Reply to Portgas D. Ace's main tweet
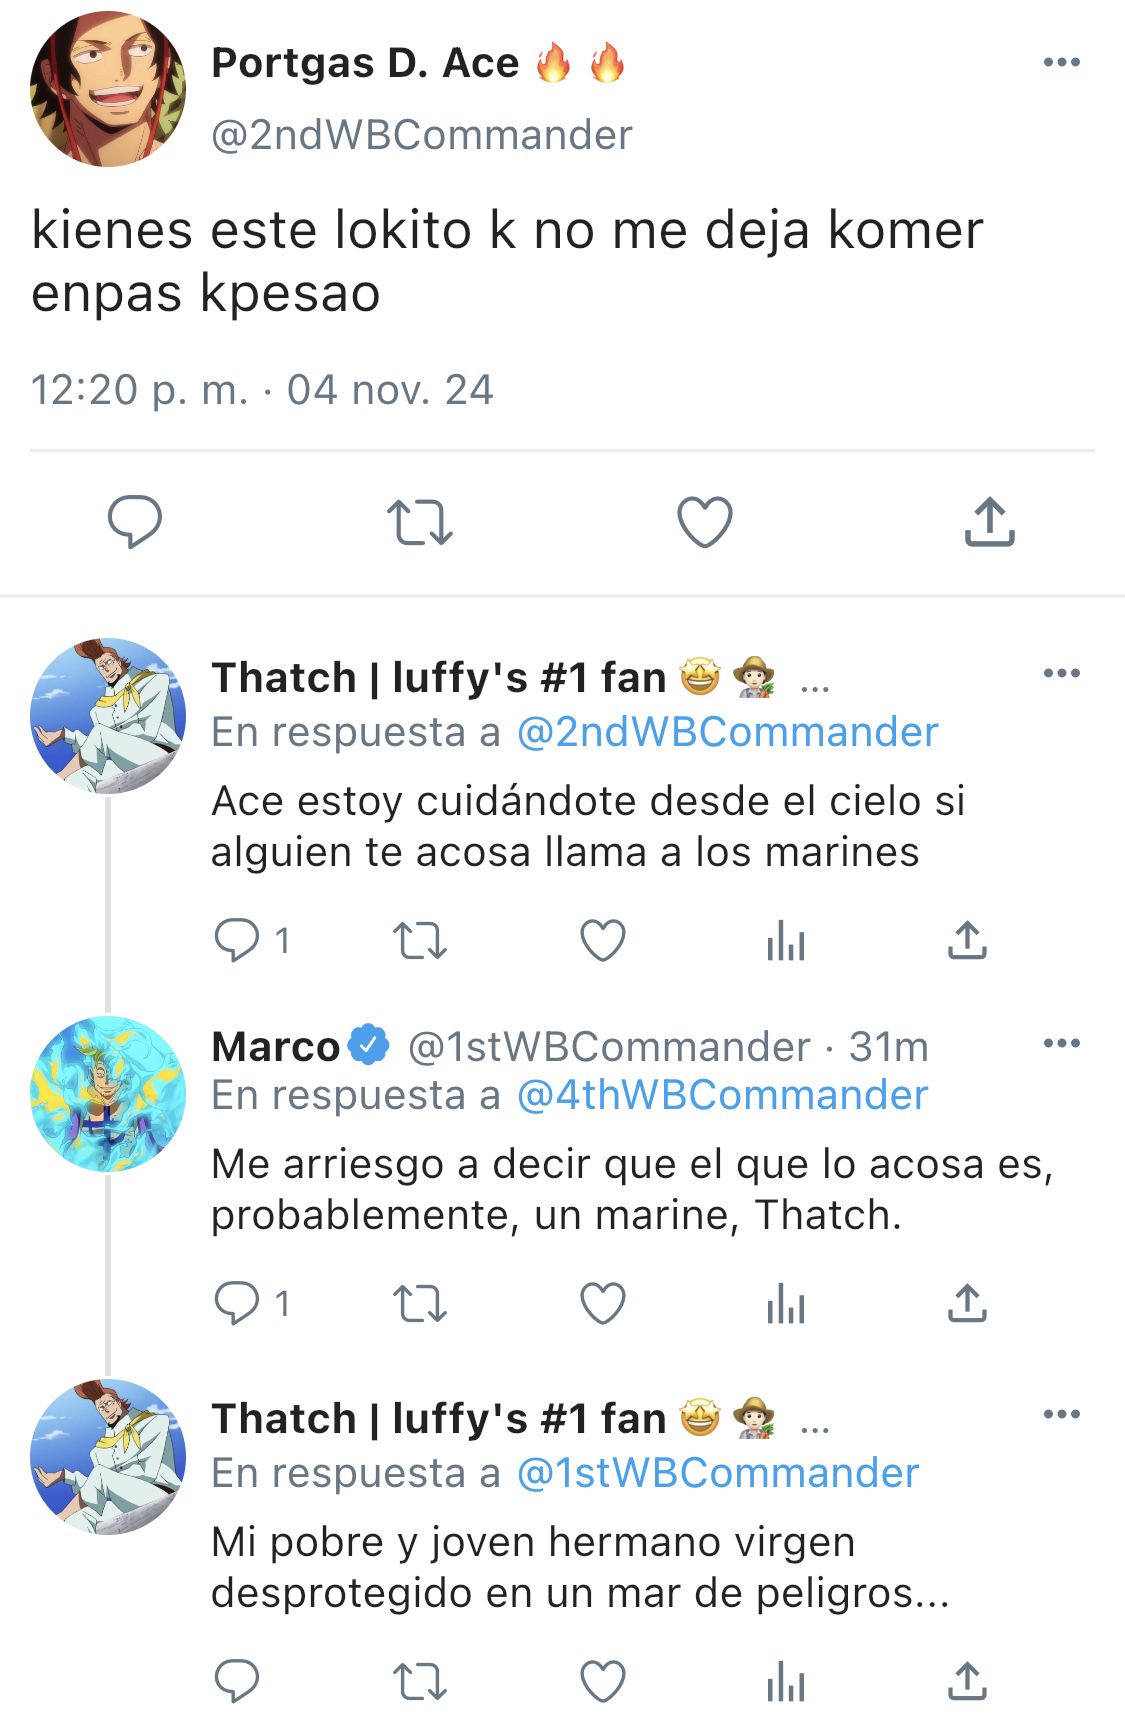 coord(135,522)
